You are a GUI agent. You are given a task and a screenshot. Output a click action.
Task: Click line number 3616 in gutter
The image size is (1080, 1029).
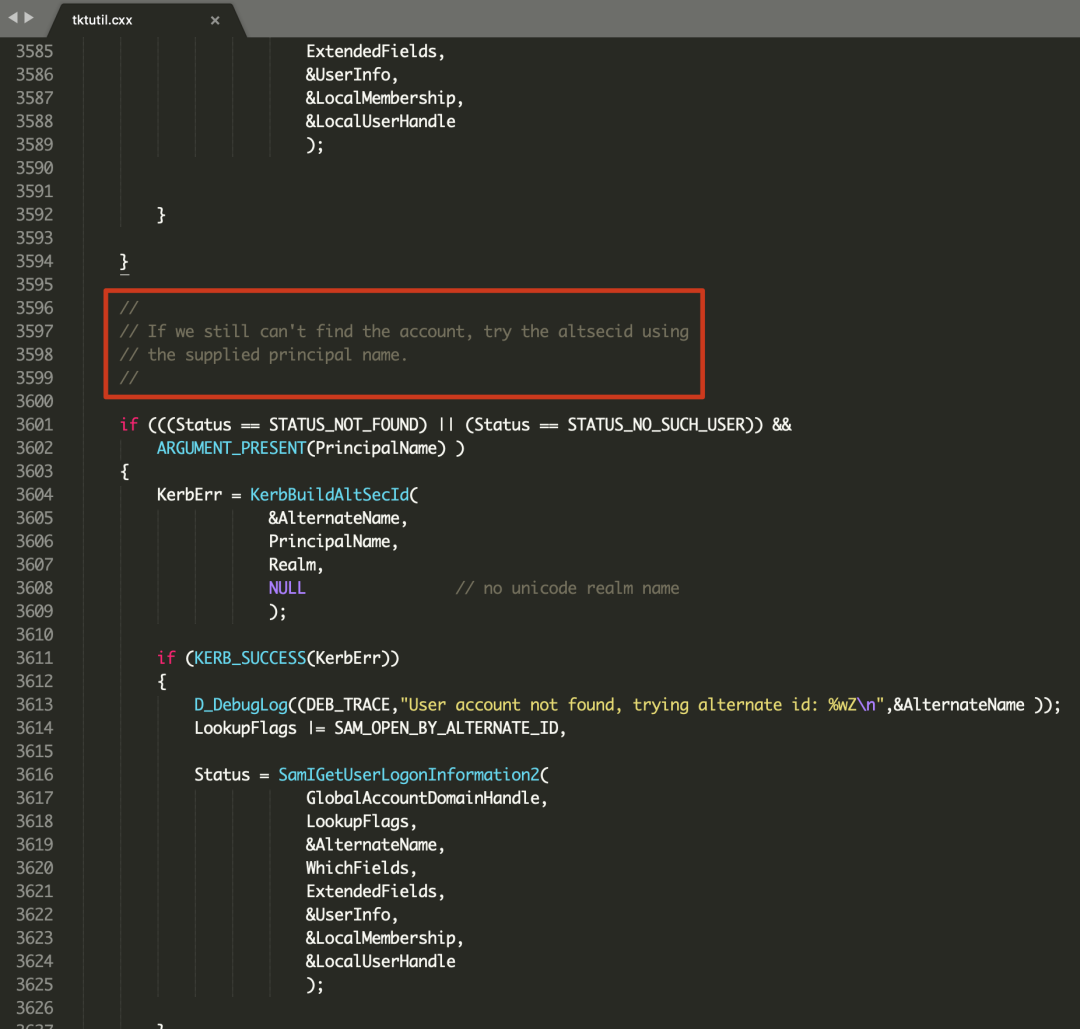[34, 774]
